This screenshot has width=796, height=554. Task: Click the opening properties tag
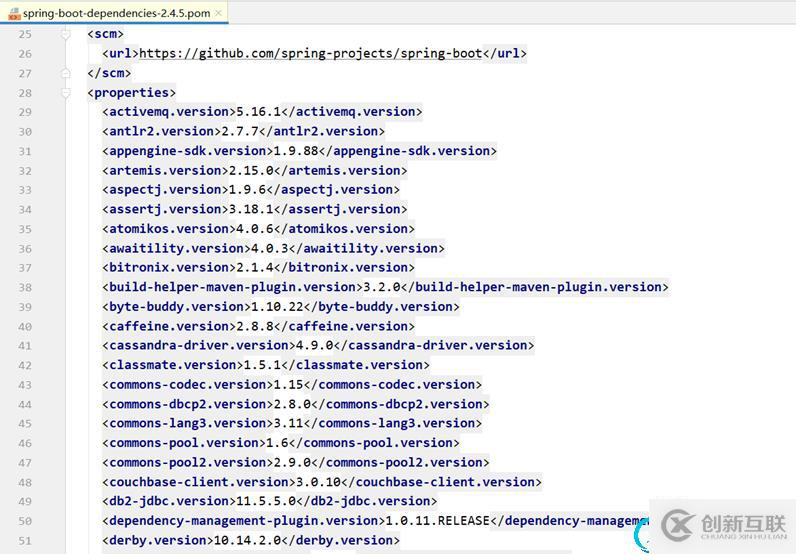click(131, 92)
